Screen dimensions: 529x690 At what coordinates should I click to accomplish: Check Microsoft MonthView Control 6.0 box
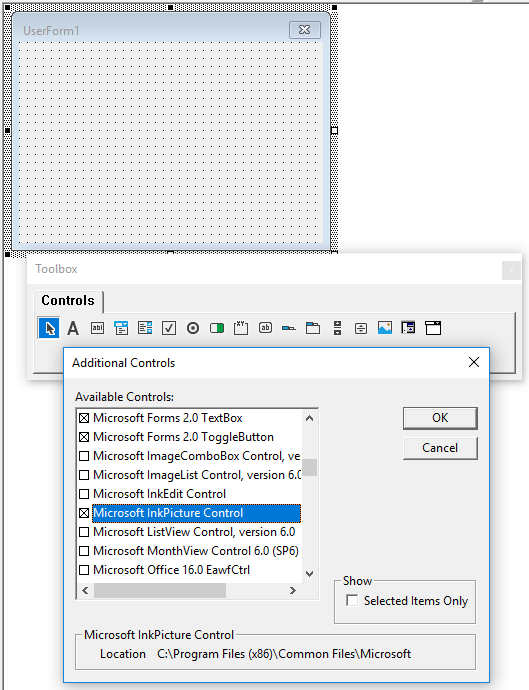tap(84, 551)
